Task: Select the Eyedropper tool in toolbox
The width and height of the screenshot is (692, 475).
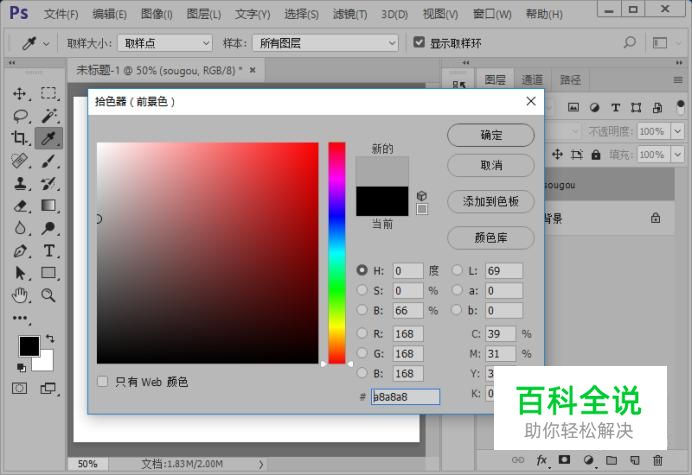Action: 49,138
